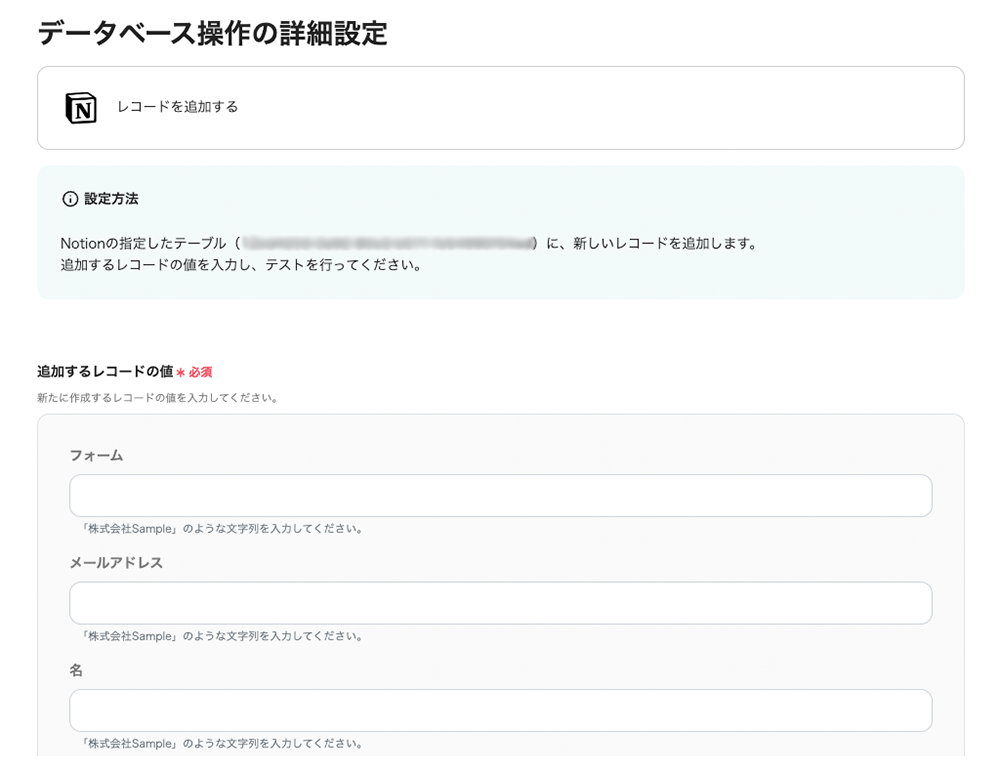Click the blurred Notion table ID
This screenshot has height=777, width=1000.
tap(388, 243)
